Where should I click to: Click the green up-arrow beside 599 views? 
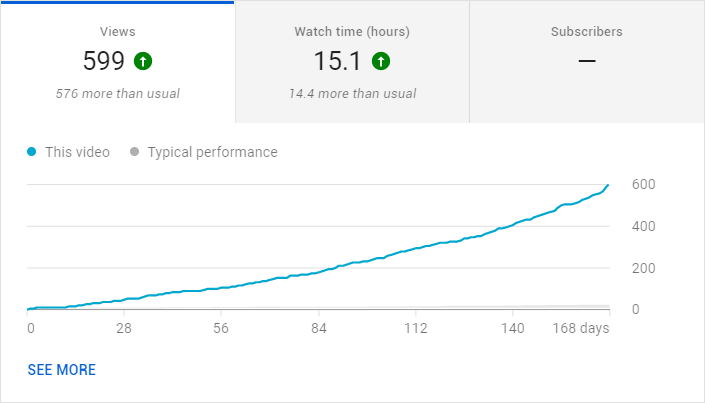143,61
